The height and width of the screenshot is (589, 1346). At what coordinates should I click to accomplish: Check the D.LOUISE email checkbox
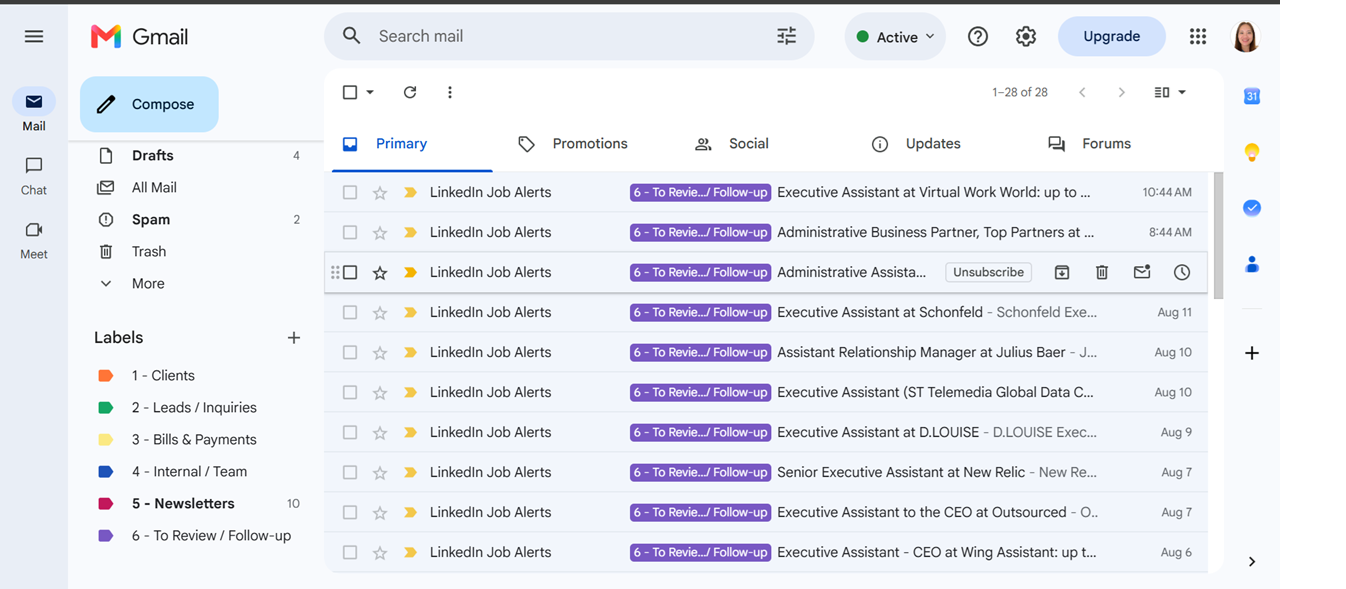click(x=350, y=432)
